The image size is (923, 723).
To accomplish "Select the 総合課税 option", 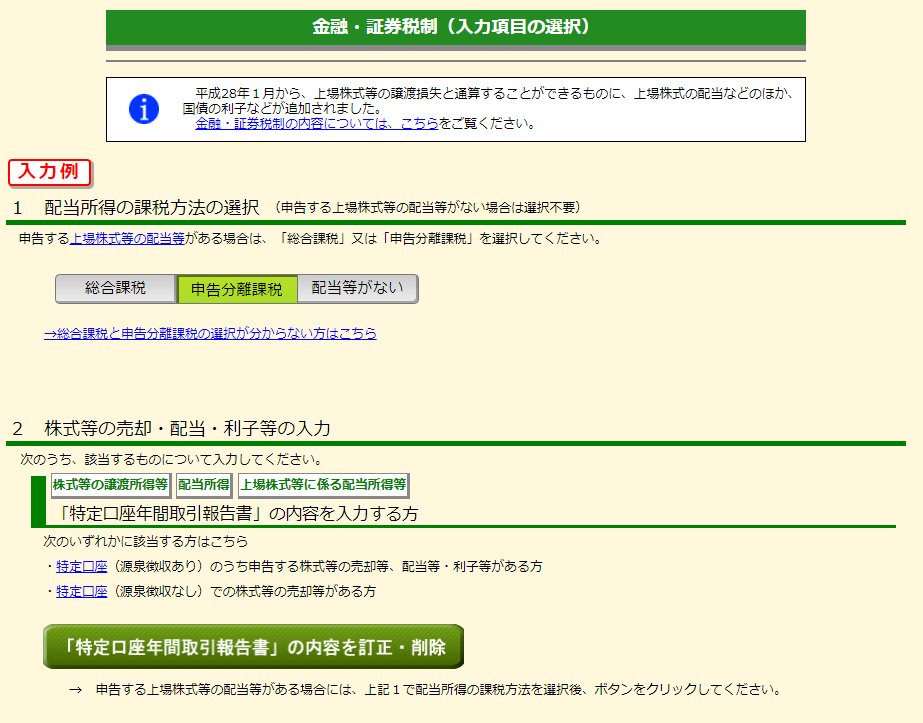I will [115, 288].
